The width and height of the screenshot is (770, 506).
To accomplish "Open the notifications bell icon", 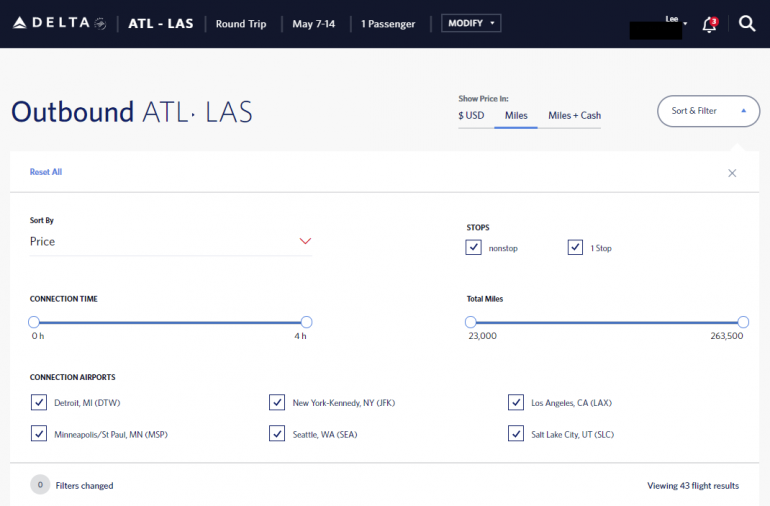I will tap(709, 24).
